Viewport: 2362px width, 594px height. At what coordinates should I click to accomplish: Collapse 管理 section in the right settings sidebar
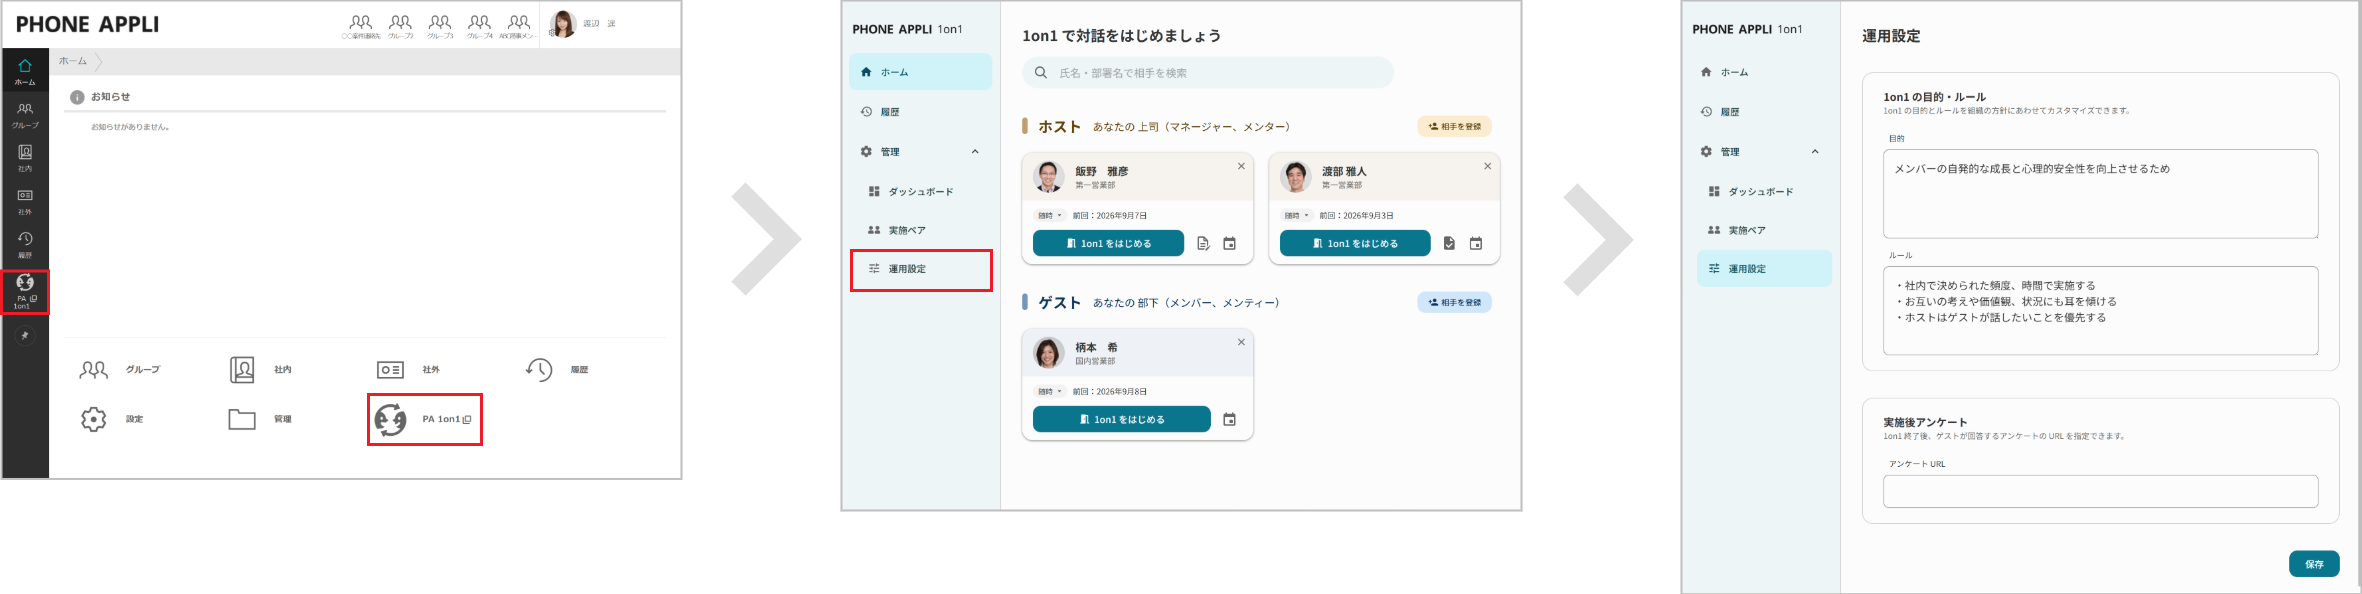pos(1815,152)
